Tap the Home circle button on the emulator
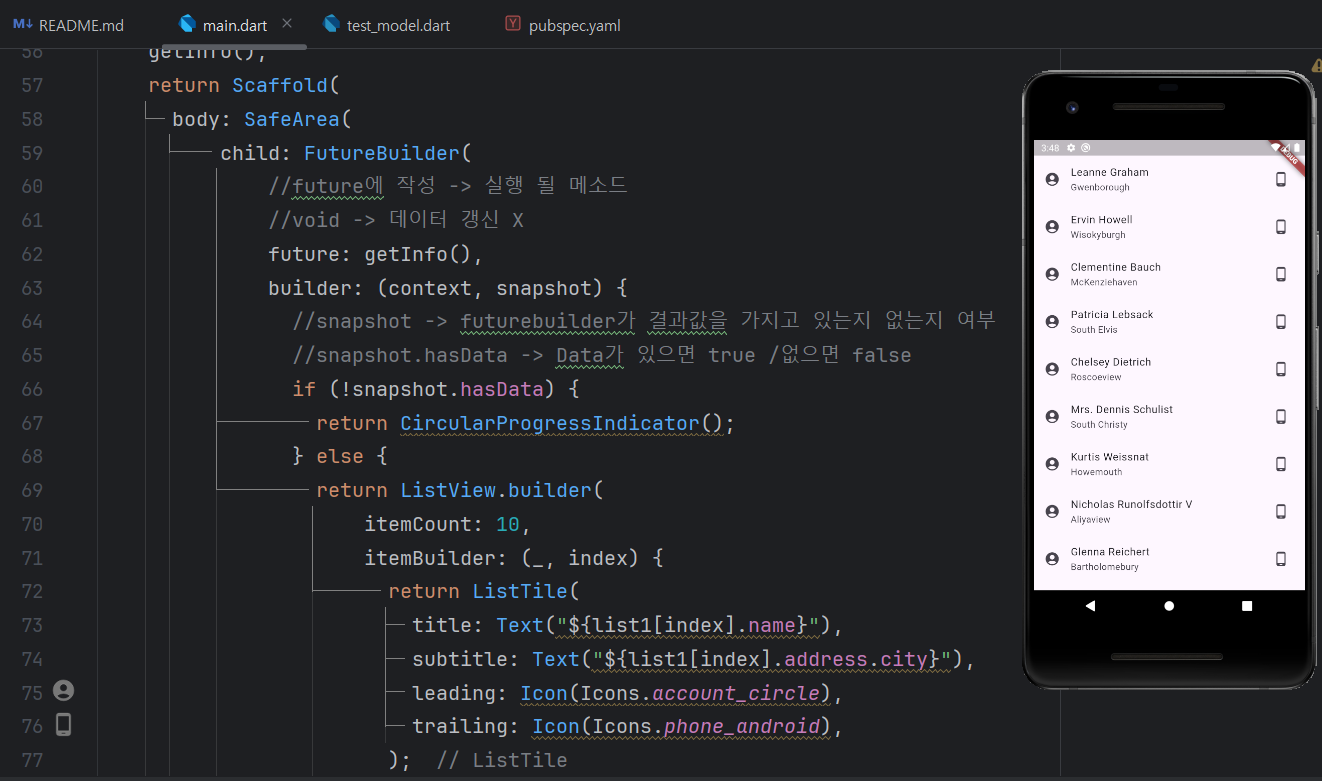 [1168, 605]
